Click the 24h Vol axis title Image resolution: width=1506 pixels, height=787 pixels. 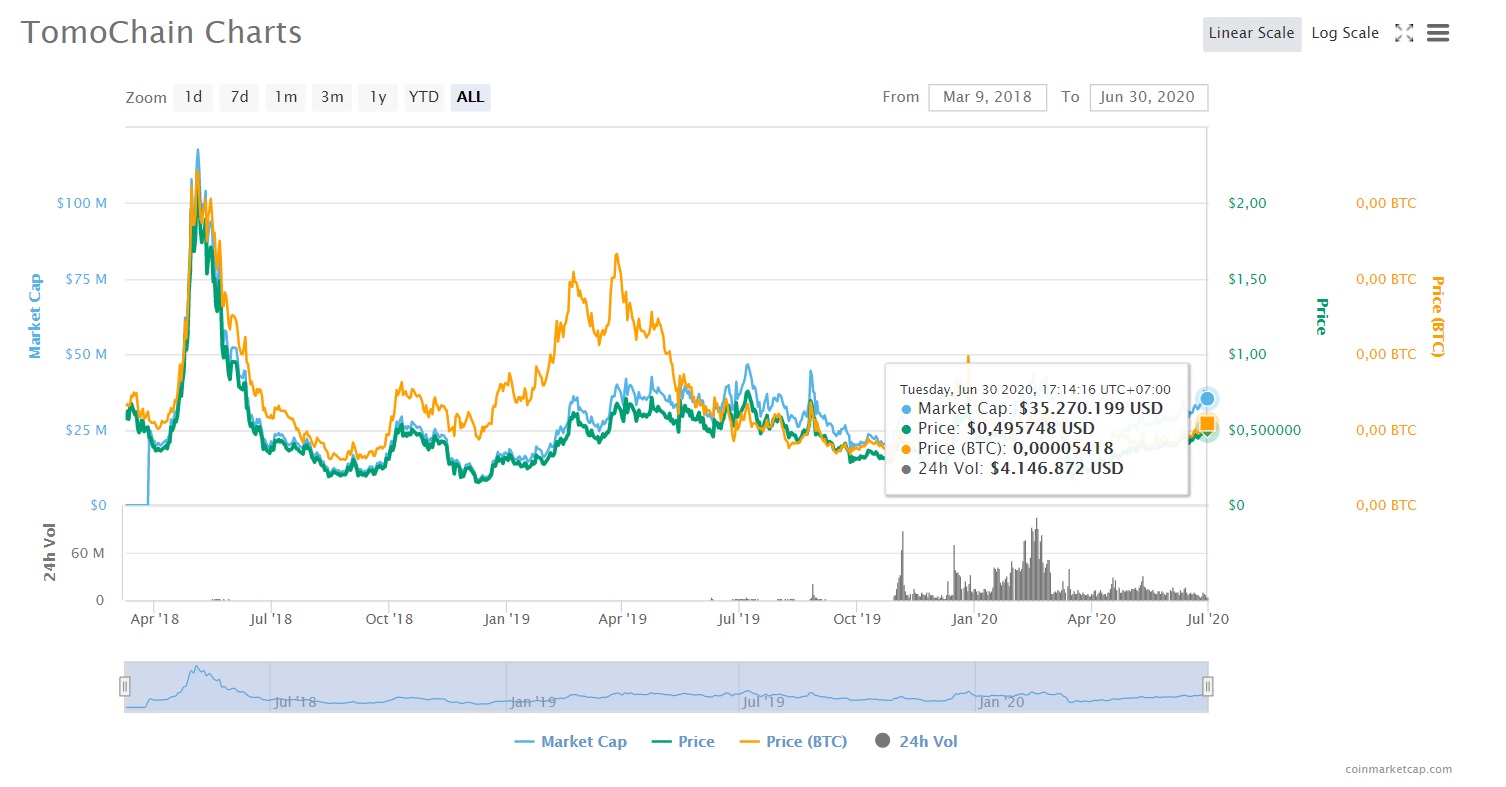pyautogui.click(x=49, y=553)
